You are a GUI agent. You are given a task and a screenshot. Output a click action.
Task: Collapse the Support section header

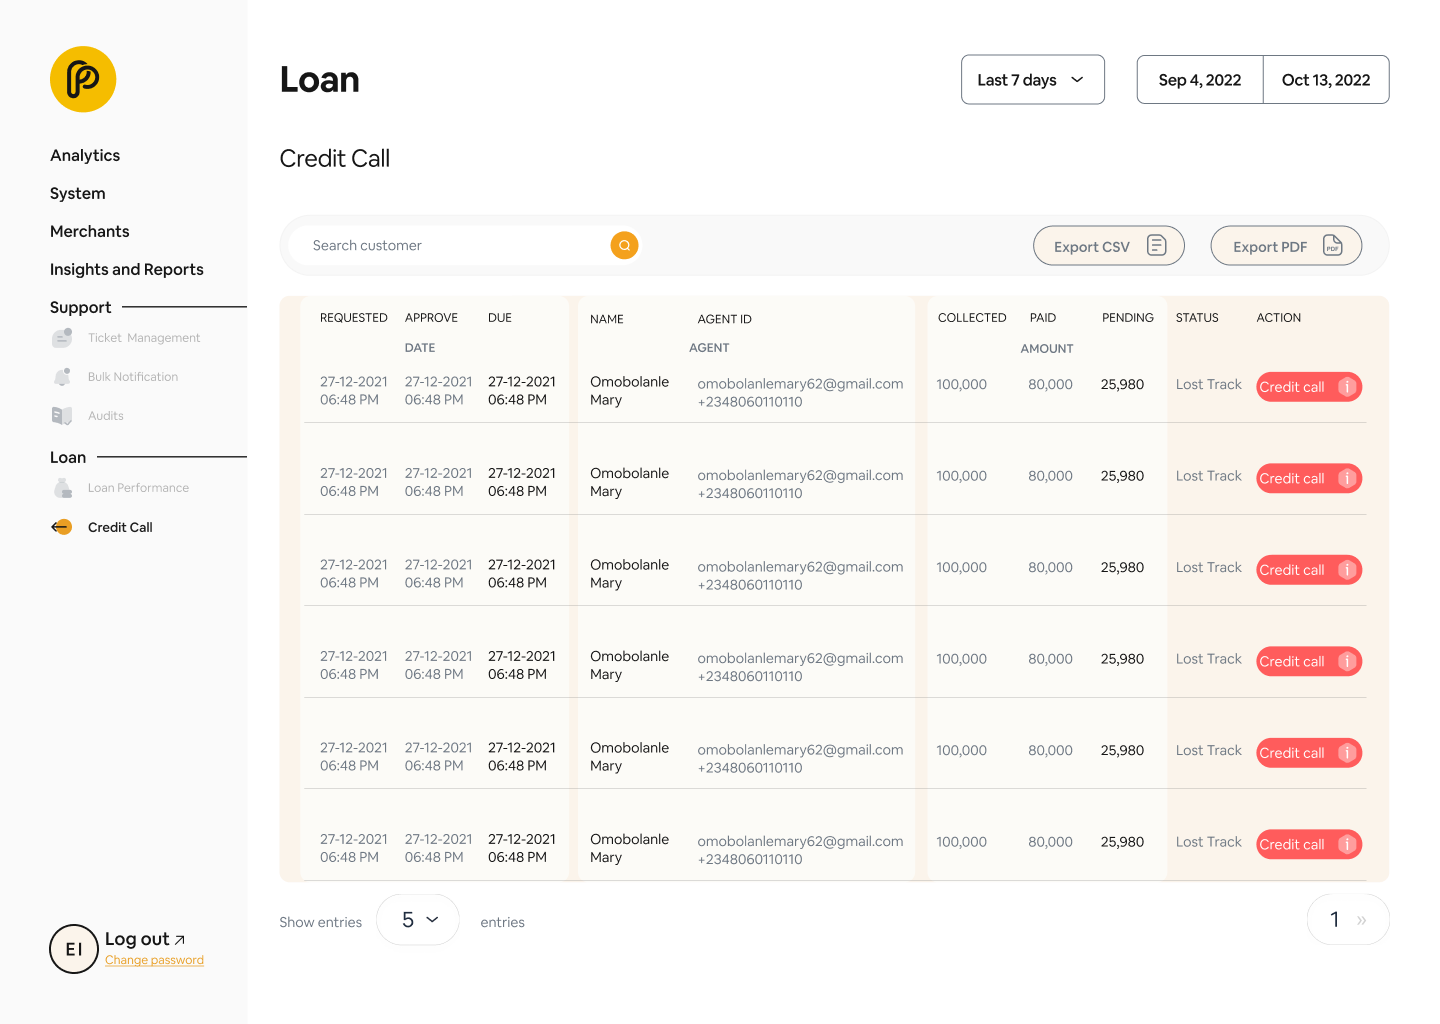81,307
